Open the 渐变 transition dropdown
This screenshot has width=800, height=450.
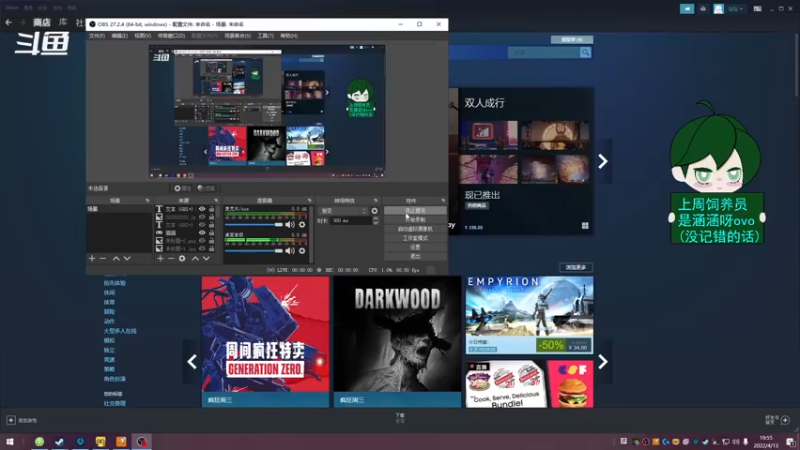pyautogui.click(x=343, y=211)
